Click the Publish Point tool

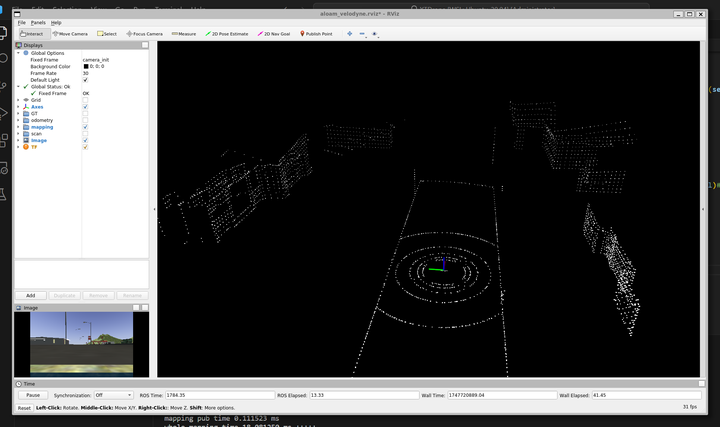point(316,33)
